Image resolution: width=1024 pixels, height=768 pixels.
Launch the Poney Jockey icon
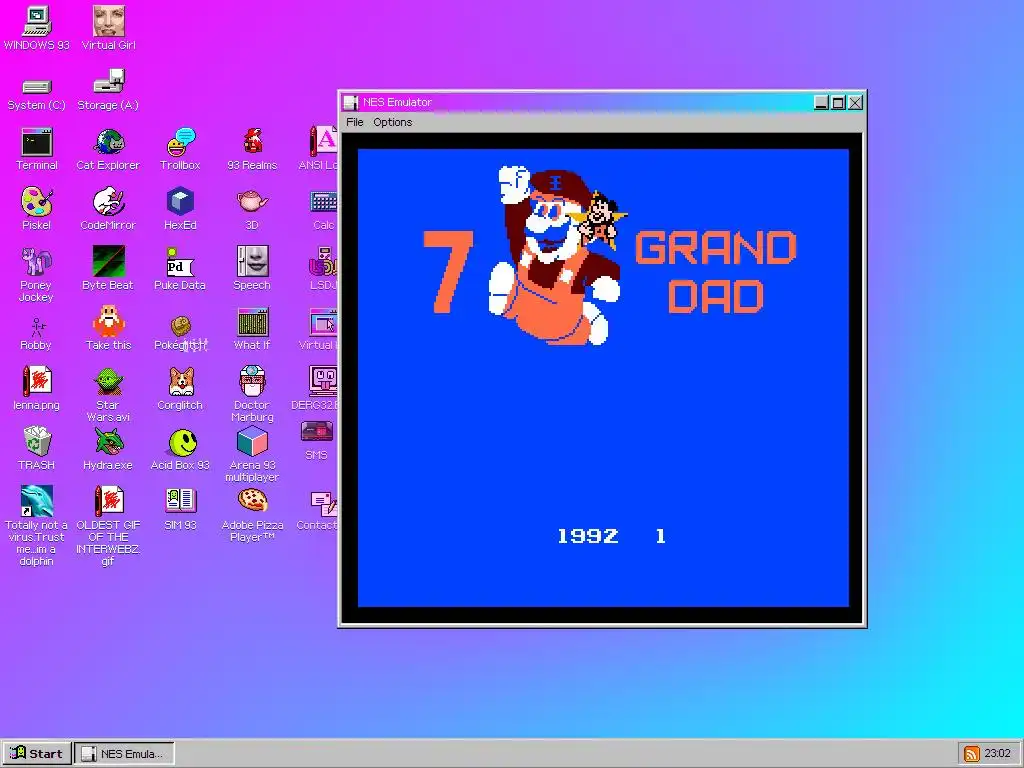coord(37,261)
